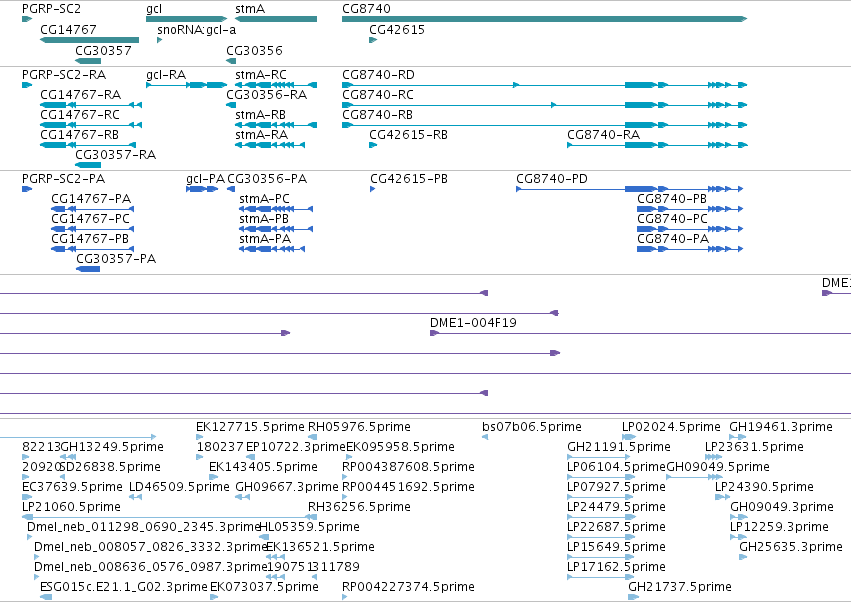Click the stmA-RB transcript label

(x=261, y=115)
